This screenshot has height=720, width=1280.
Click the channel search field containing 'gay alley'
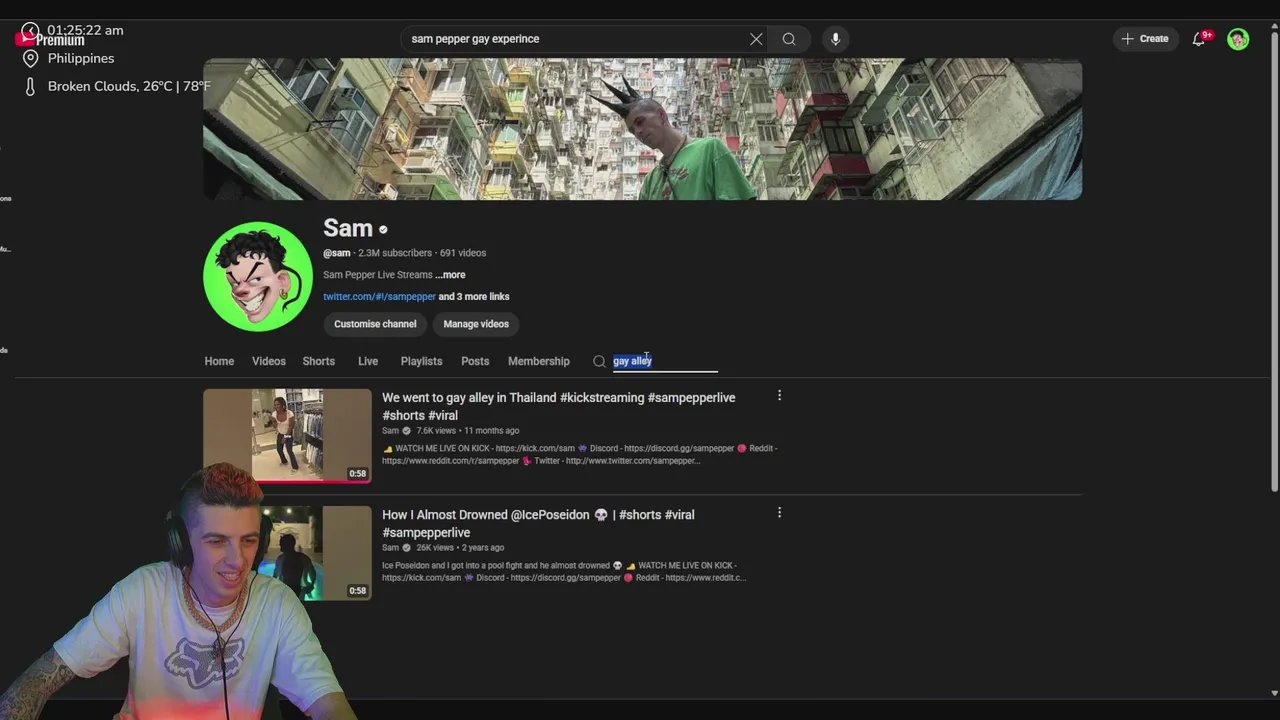click(665, 361)
